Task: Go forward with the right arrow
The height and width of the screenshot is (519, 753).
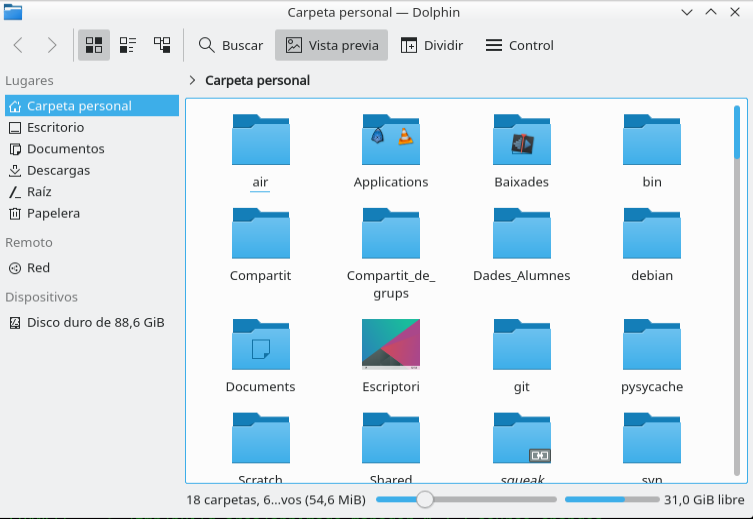Action: pyautogui.click(x=51, y=45)
